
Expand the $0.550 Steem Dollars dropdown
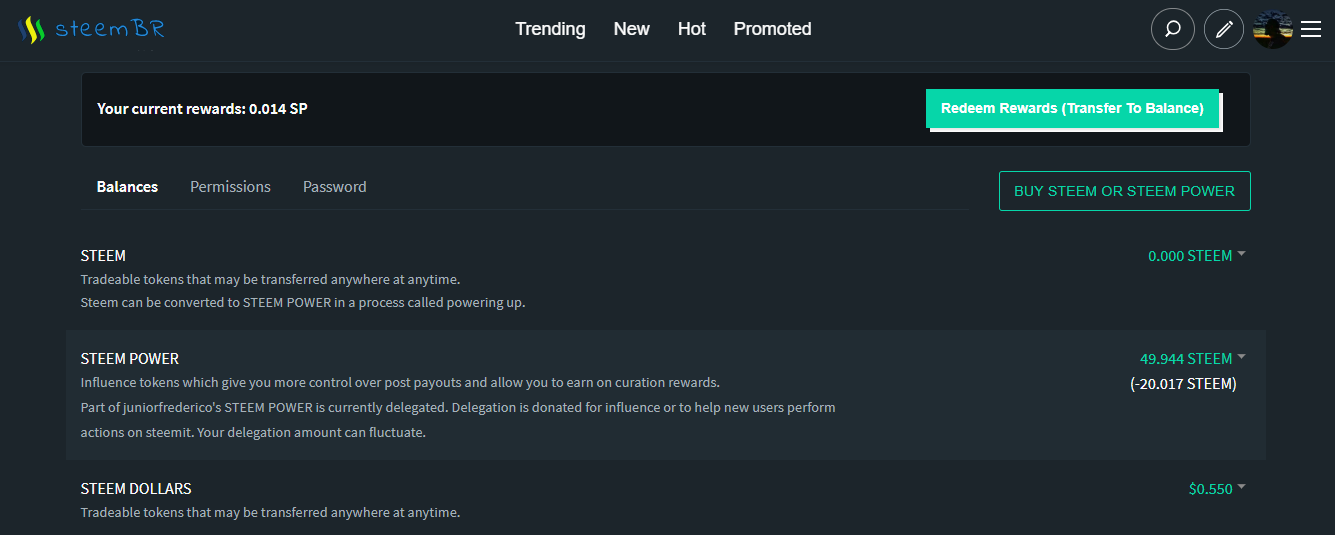(x=1216, y=489)
